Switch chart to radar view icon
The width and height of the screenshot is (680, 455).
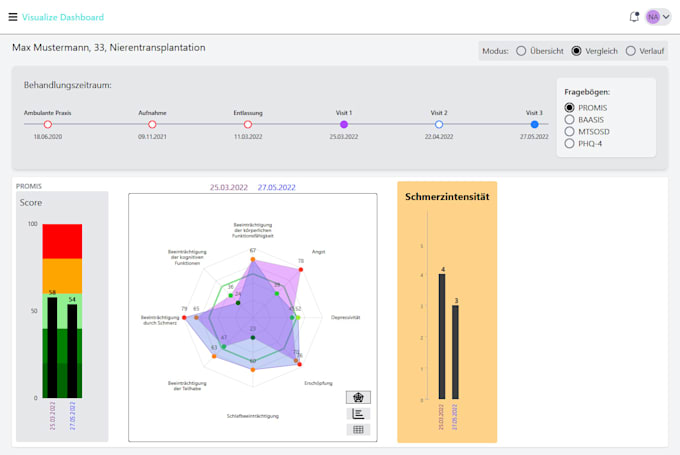pos(358,397)
